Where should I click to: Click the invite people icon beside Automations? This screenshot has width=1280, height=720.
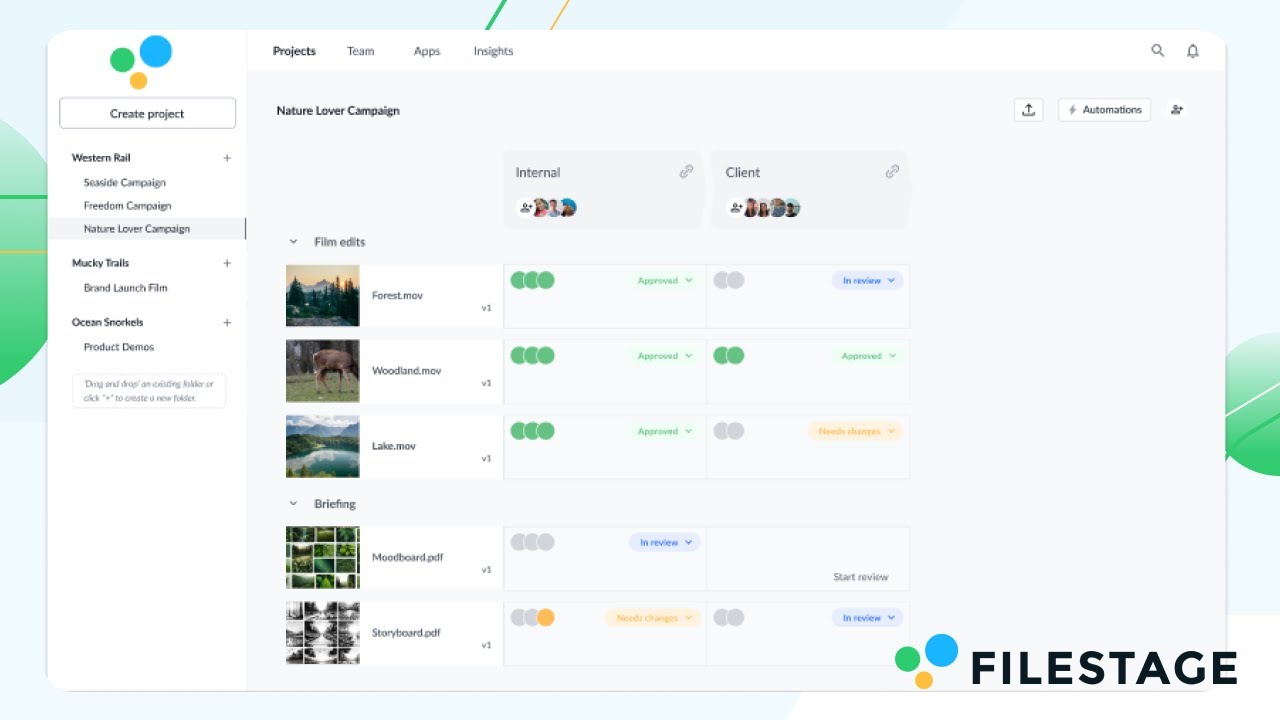click(x=1177, y=110)
